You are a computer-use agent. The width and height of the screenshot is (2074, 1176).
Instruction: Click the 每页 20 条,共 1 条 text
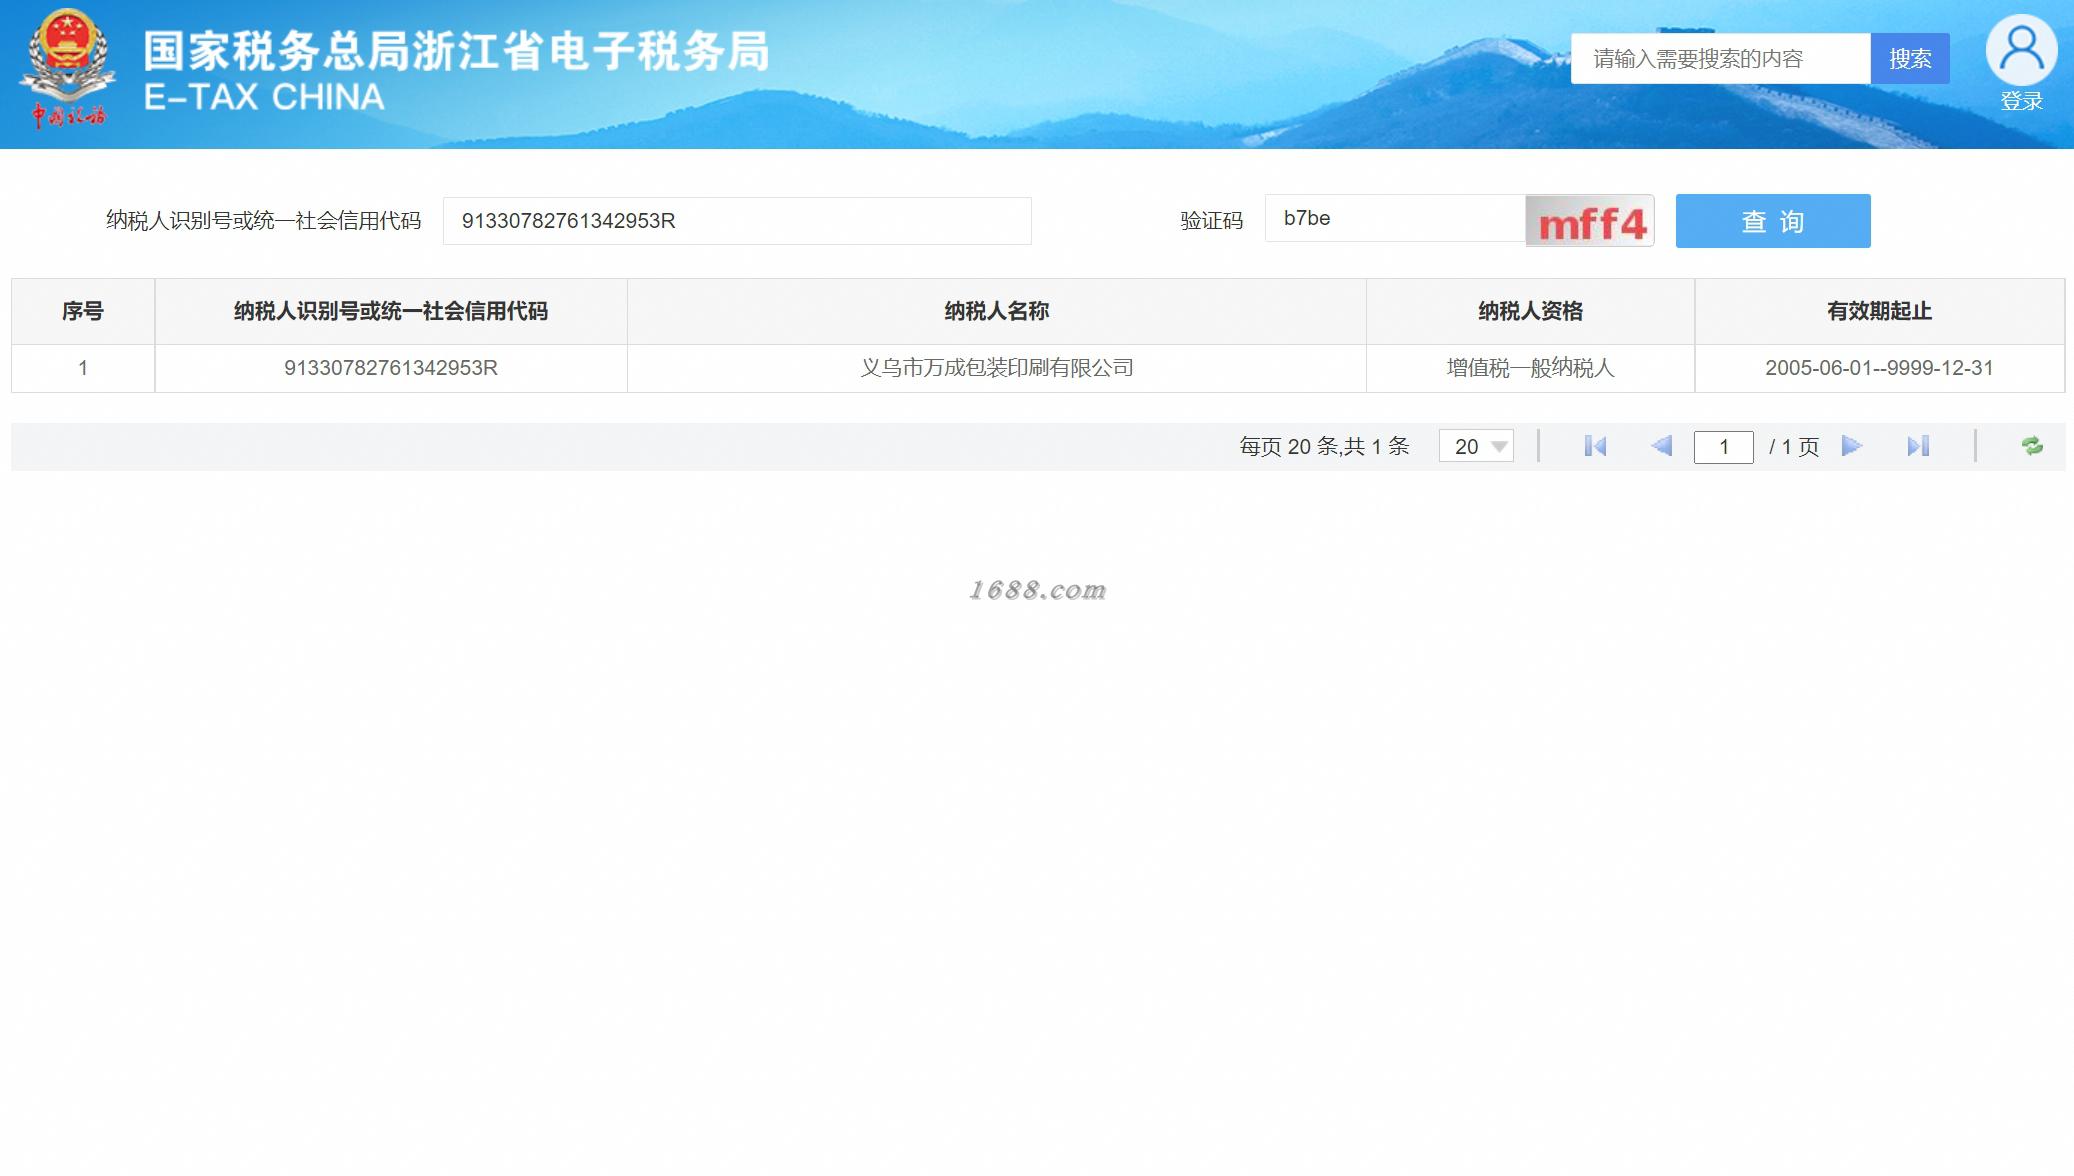pyautogui.click(x=1324, y=446)
